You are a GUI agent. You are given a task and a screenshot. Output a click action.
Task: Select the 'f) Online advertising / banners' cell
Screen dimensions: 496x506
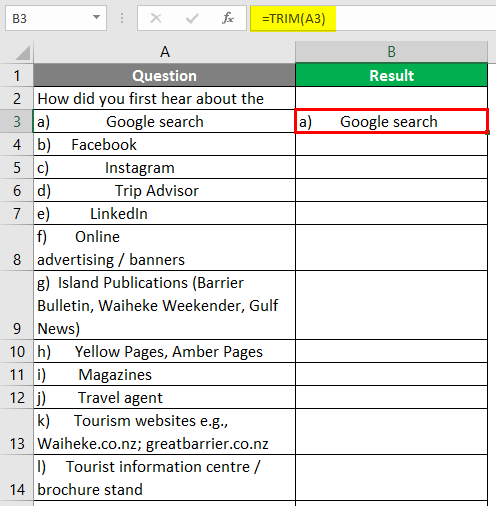pos(164,248)
